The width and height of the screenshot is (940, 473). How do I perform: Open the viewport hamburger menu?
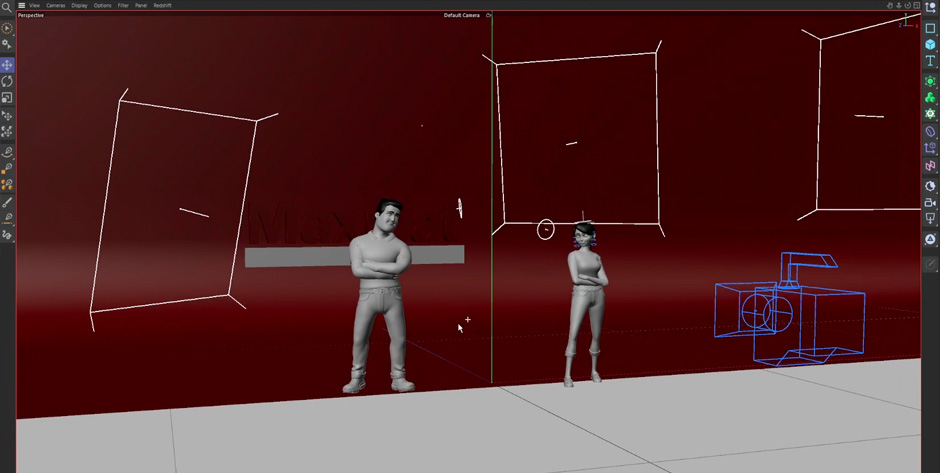(x=21, y=5)
